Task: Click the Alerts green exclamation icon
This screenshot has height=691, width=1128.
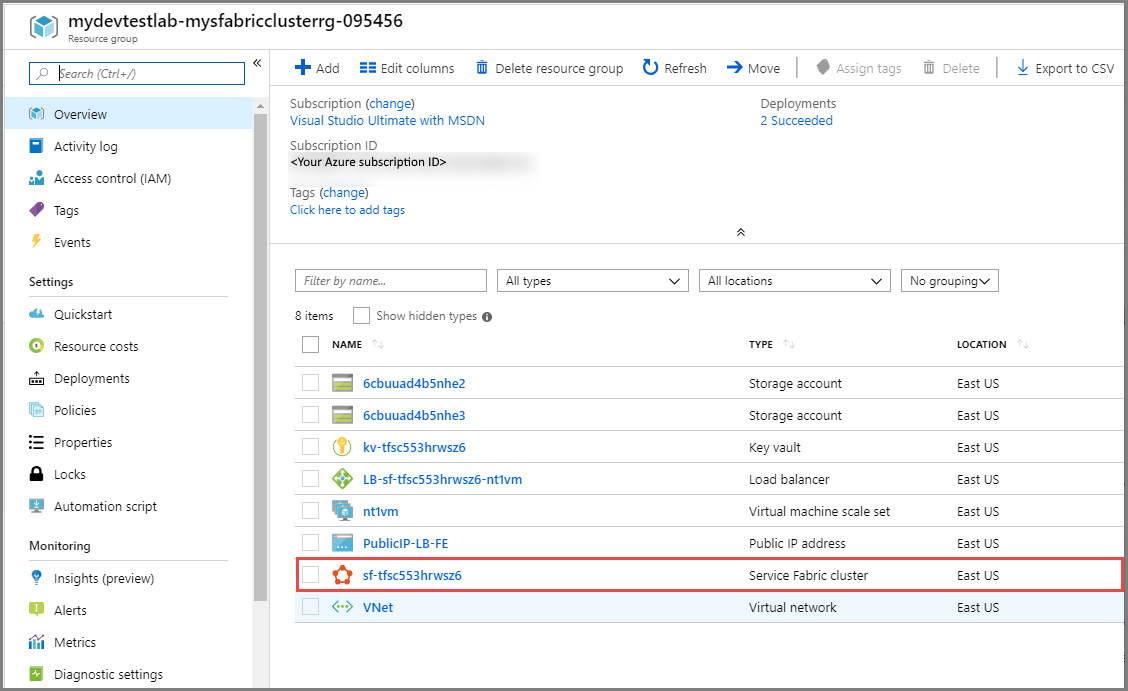Action: [x=36, y=610]
